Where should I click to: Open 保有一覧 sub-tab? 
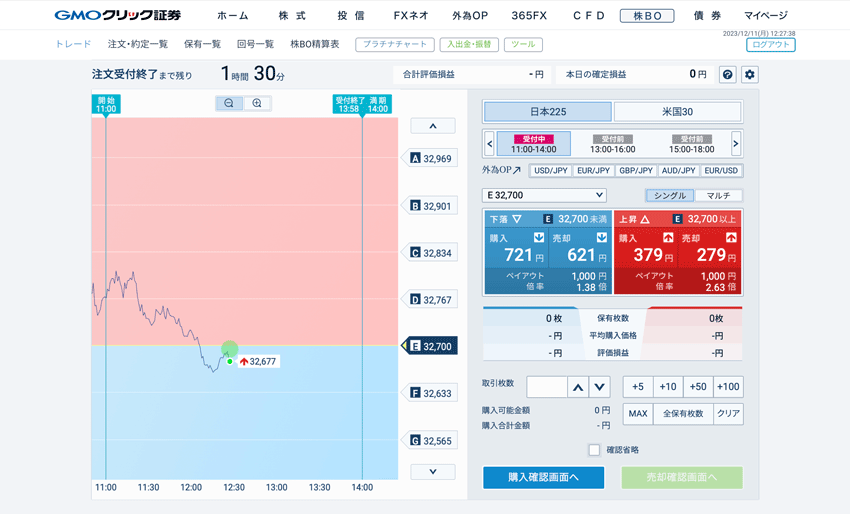coord(202,44)
